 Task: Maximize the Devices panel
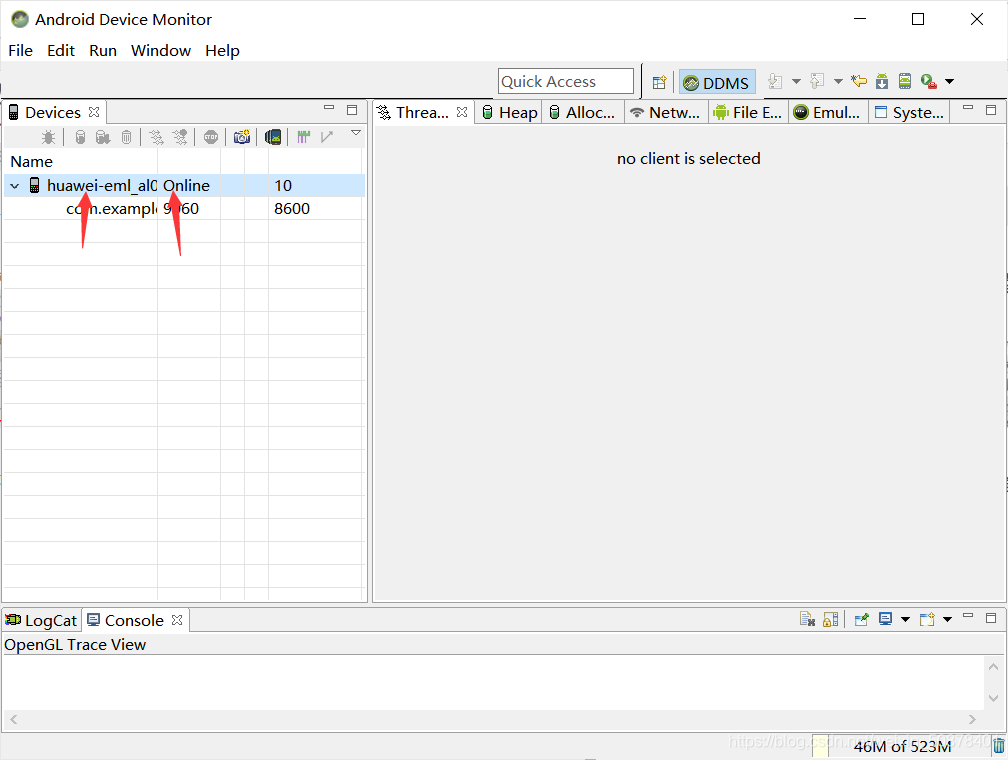pyautogui.click(x=352, y=110)
